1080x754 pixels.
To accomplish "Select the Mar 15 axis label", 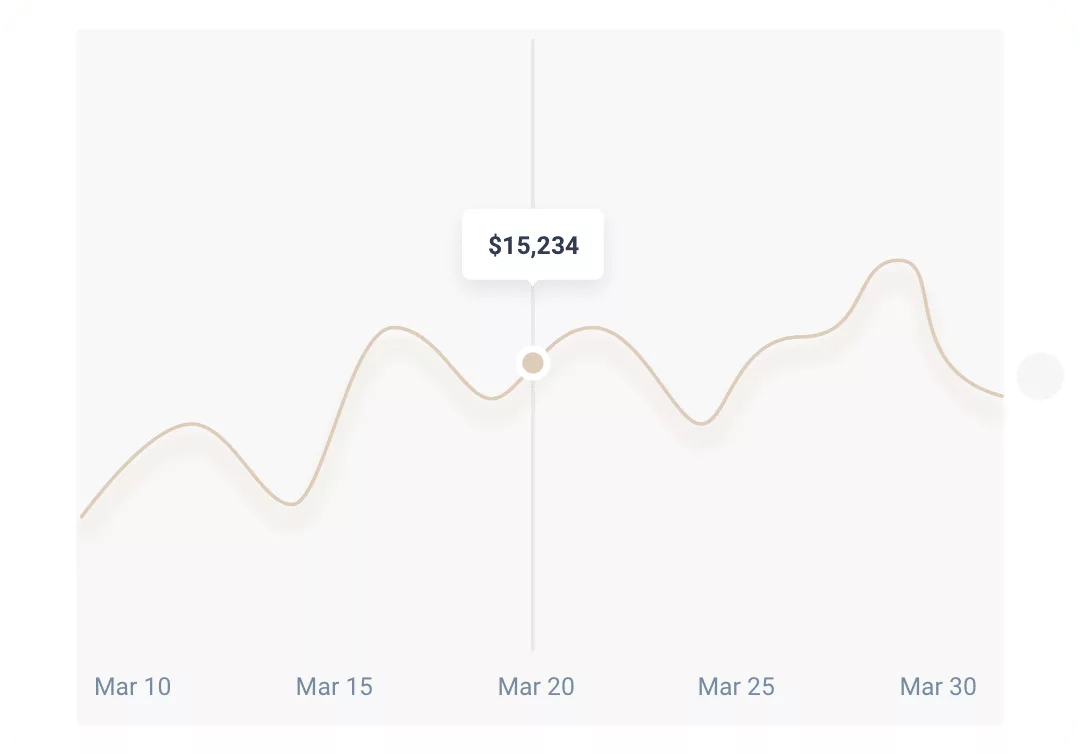I will pos(334,687).
